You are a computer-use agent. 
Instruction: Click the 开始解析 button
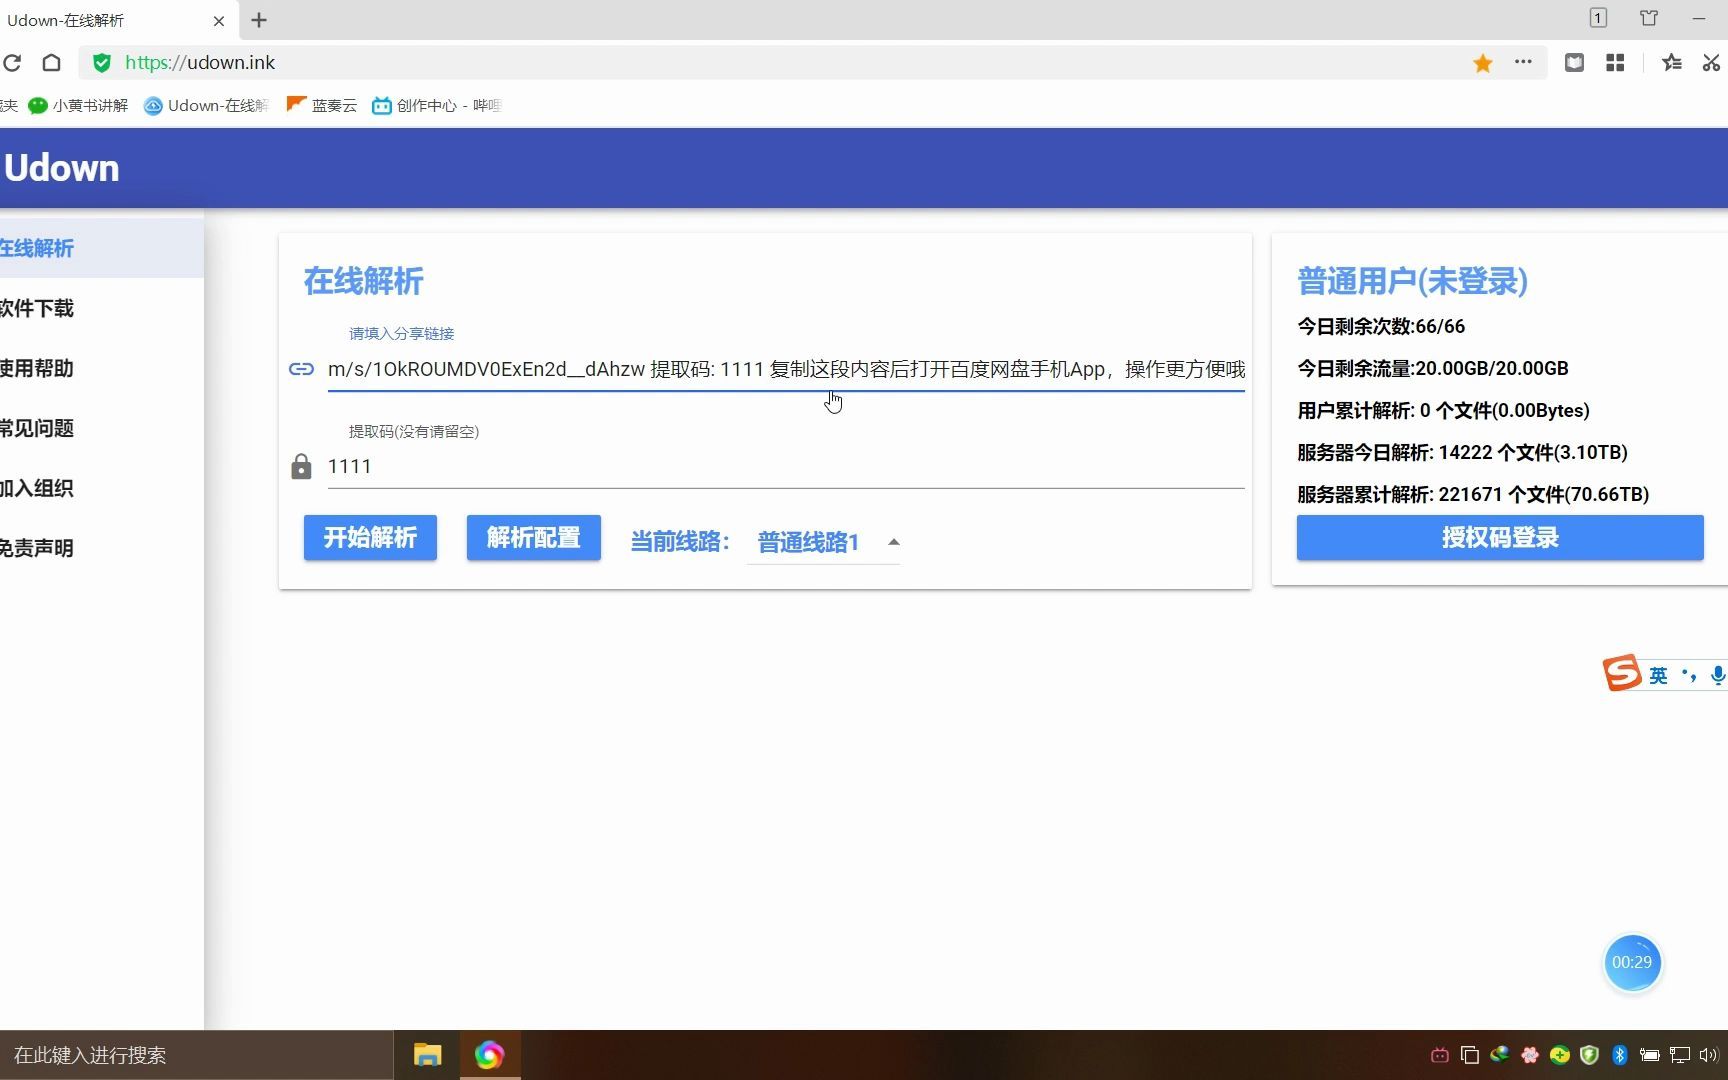pyautogui.click(x=370, y=538)
